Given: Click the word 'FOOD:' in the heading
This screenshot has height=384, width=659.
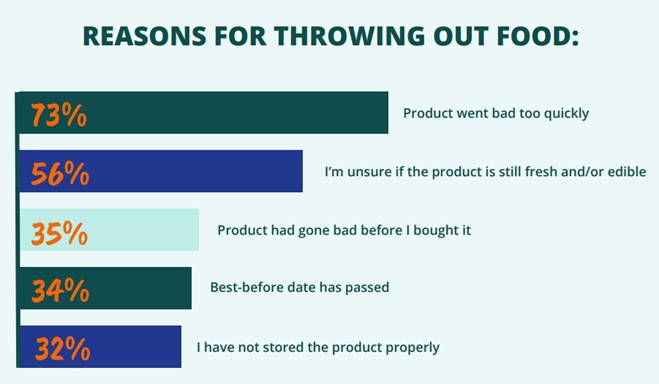Looking at the screenshot, I should pyautogui.click(x=538, y=36).
